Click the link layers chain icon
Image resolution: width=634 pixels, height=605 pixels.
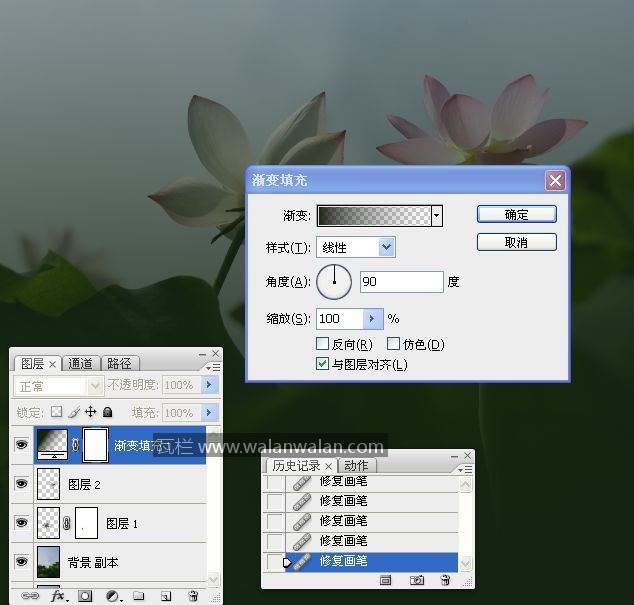[30, 596]
